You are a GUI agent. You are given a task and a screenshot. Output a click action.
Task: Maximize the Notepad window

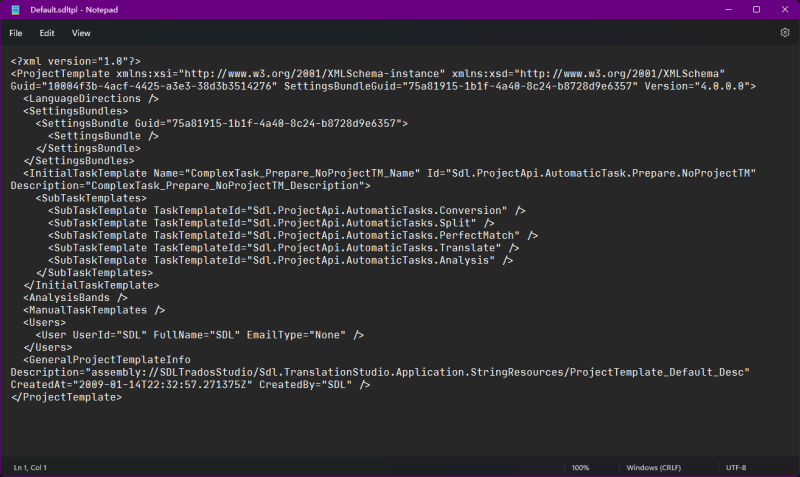755,9
